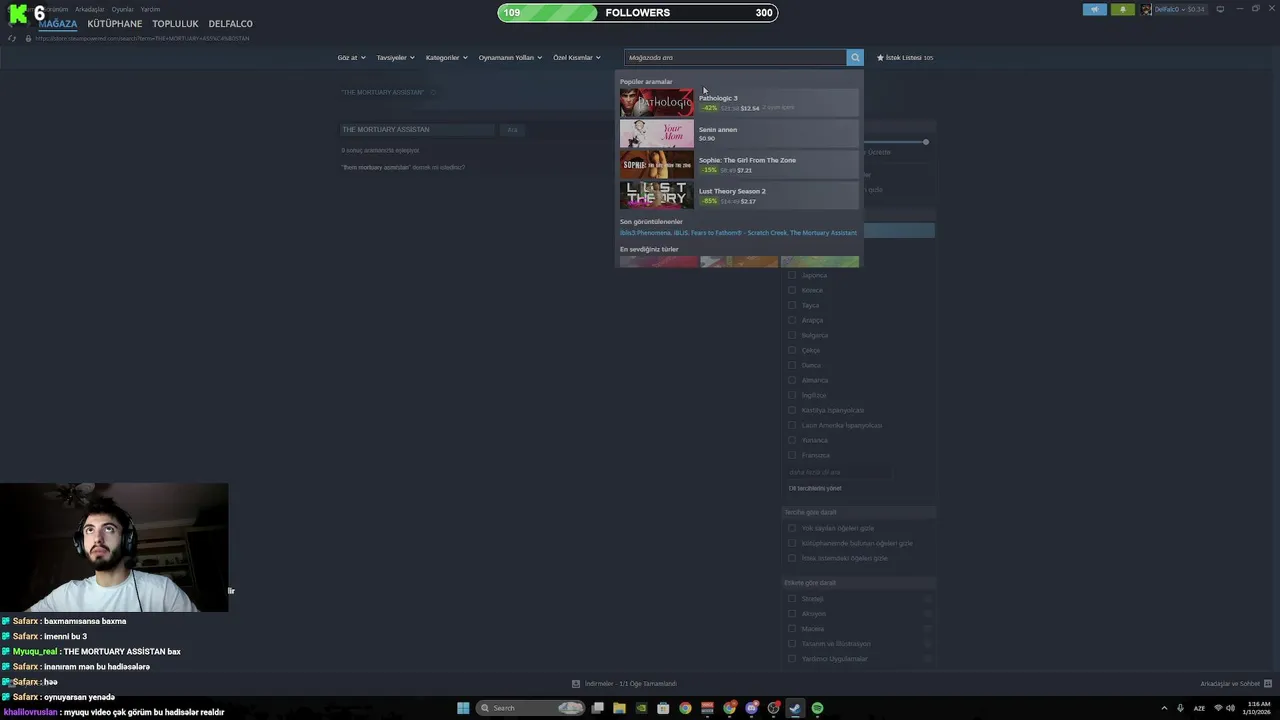The image size is (1280, 720).
Task: Click the Mağazada ara search field
Action: coord(735,58)
